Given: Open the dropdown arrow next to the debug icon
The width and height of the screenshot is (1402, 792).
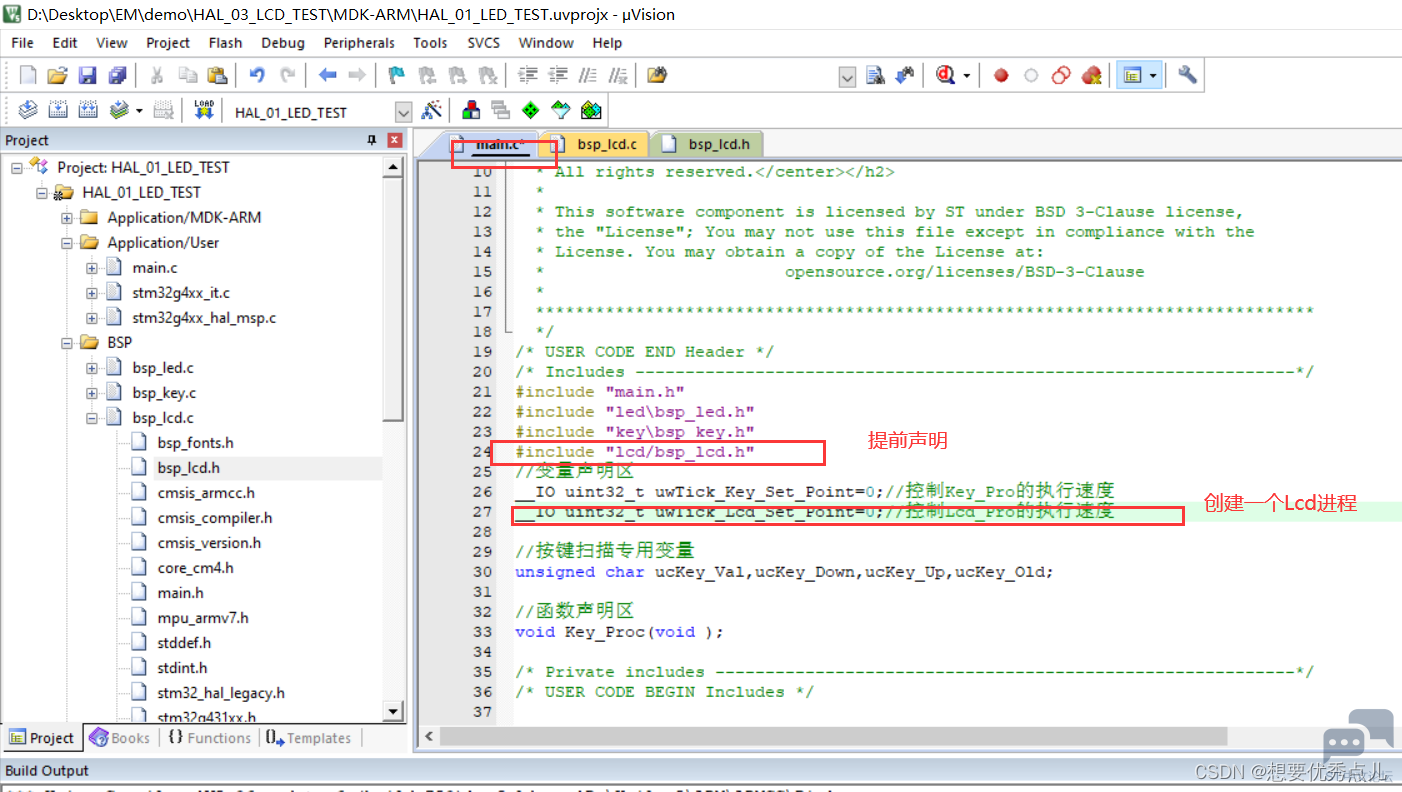Looking at the screenshot, I should click(968, 75).
